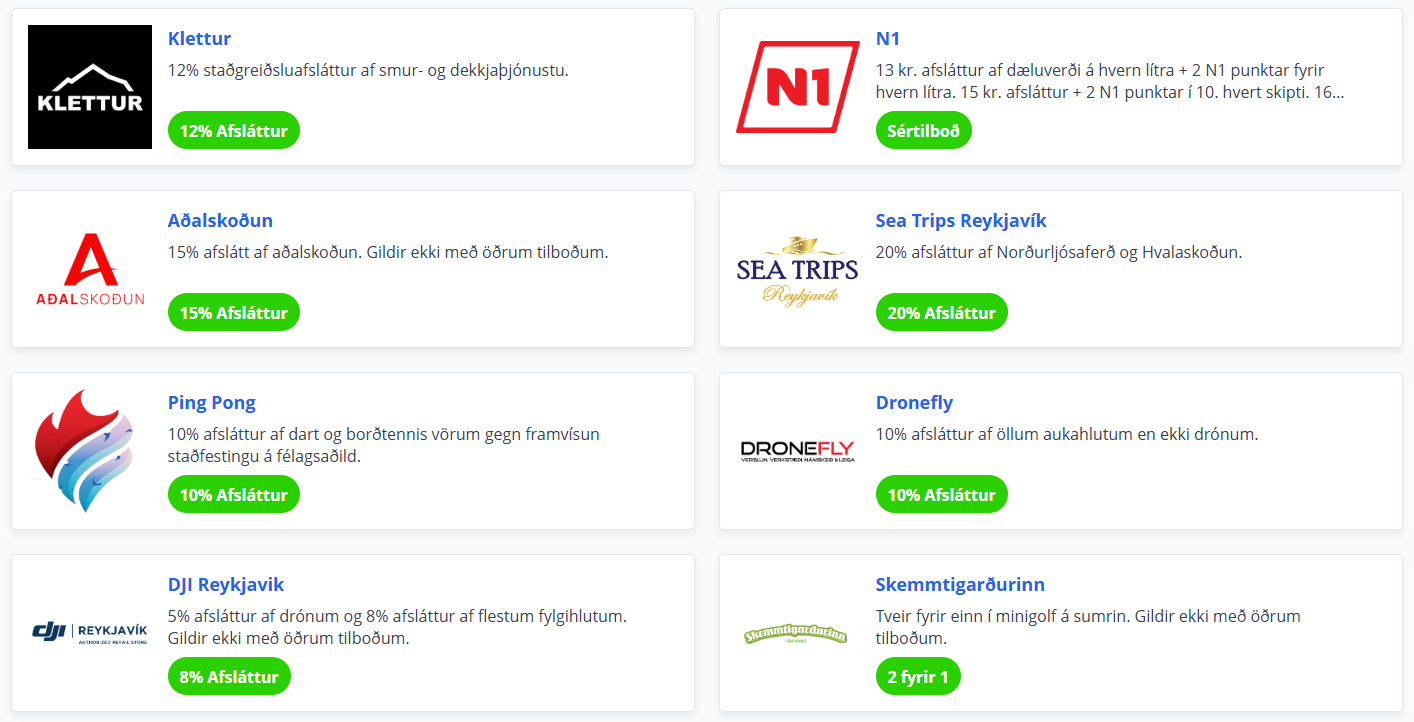This screenshot has width=1414, height=722.
Task: Open the N1 title link
Action: pyautogui.click(x=888, y=39)
